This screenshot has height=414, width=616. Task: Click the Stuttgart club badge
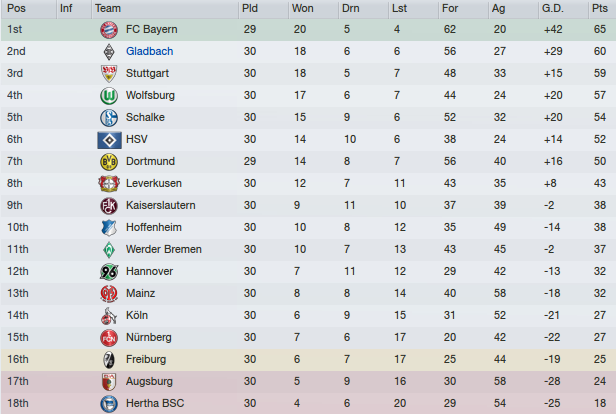tap(109, 73)
